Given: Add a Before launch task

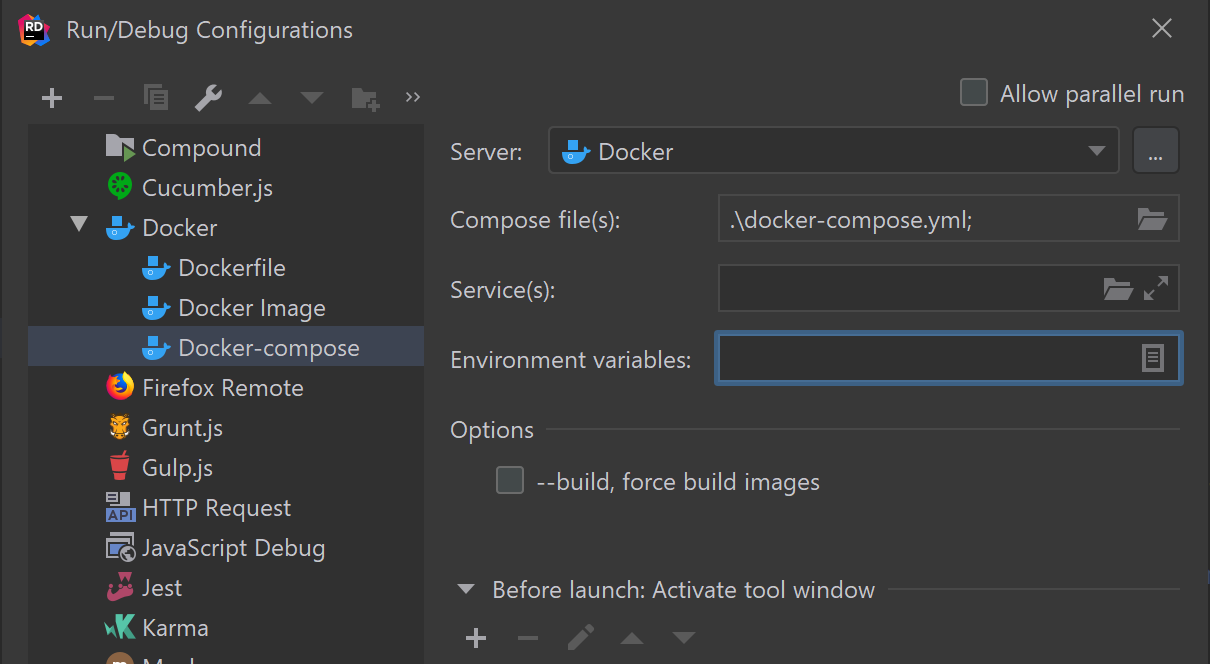Looking at the screenshot, I should click(x=476, y=637).
